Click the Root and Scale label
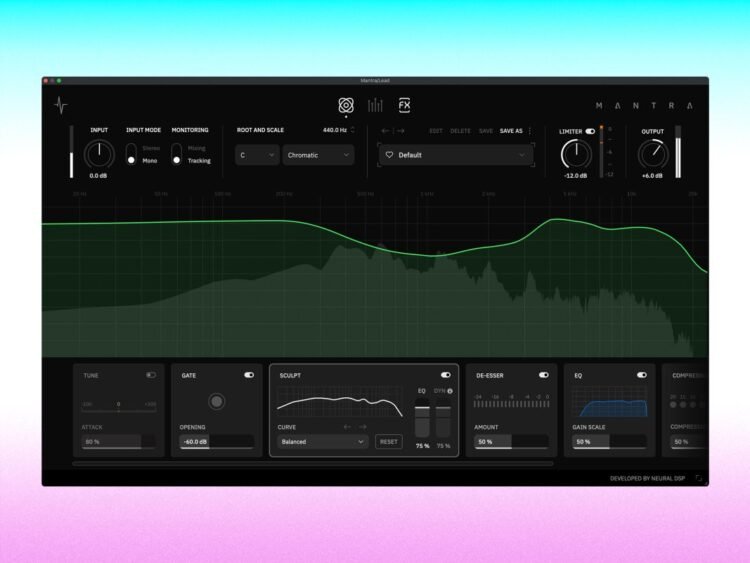The width and height of the screenshot is (750, 563). 260,130
